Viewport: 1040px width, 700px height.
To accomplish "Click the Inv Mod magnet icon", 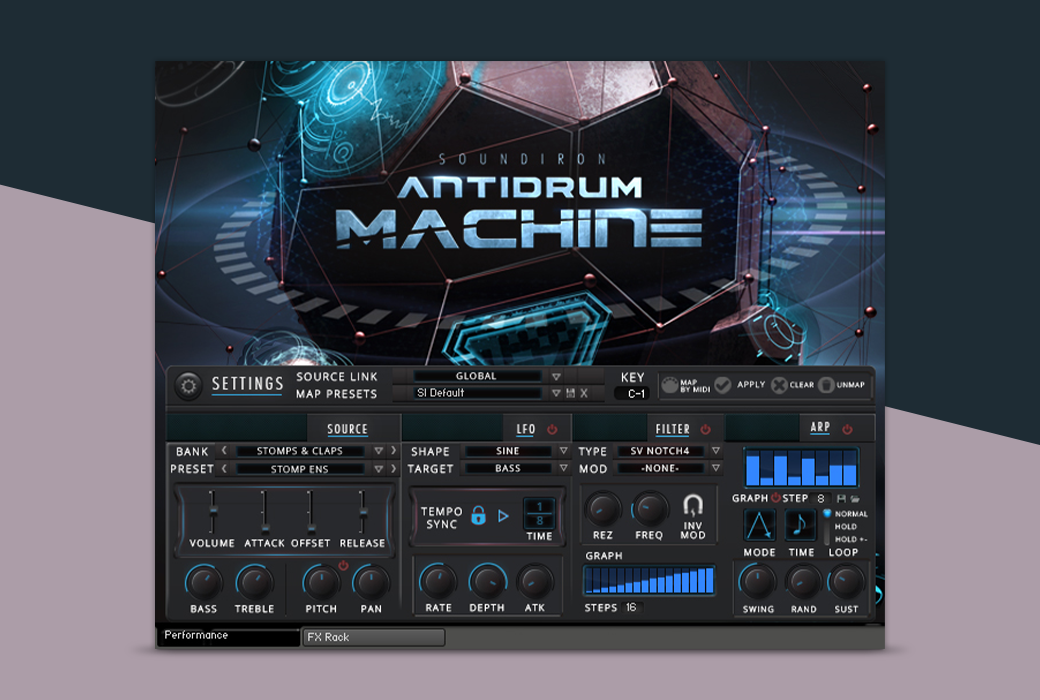I will coord(692,506).
